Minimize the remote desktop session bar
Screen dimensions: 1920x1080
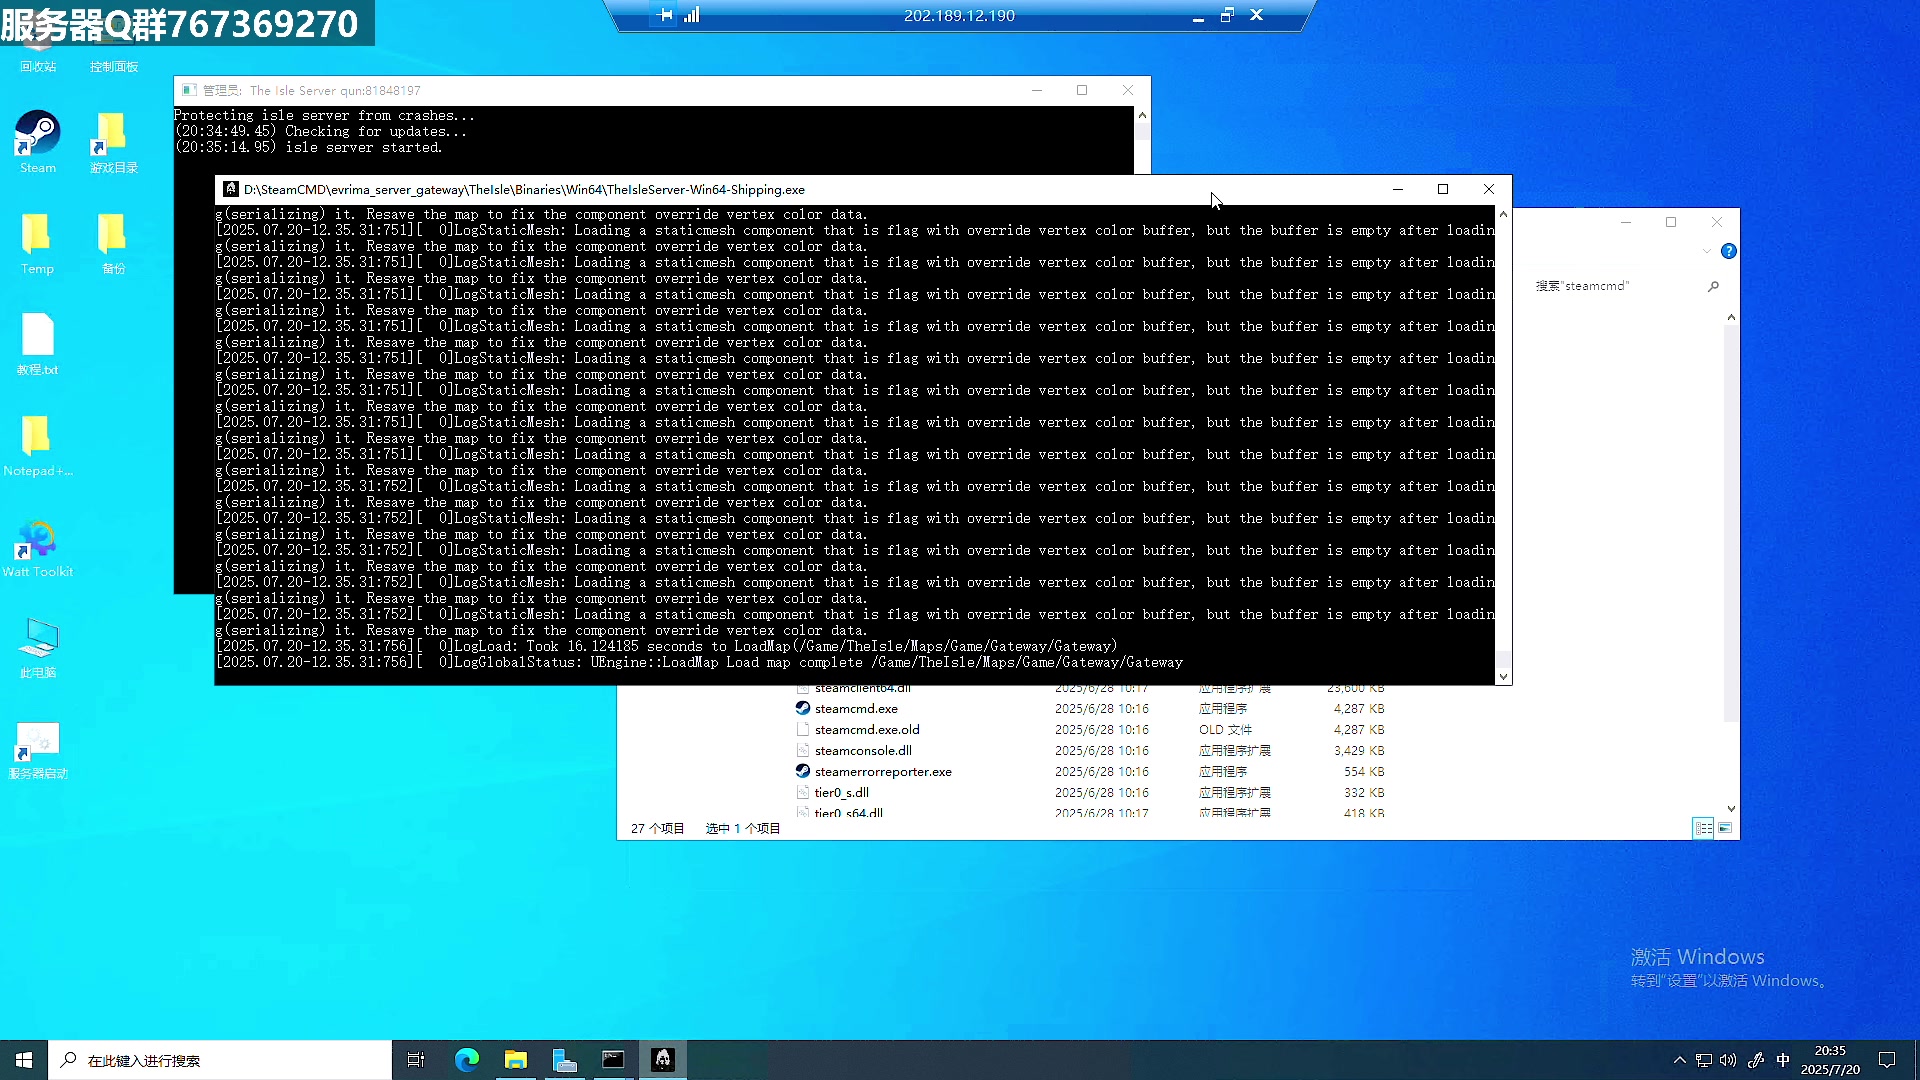pos(1198,16)
